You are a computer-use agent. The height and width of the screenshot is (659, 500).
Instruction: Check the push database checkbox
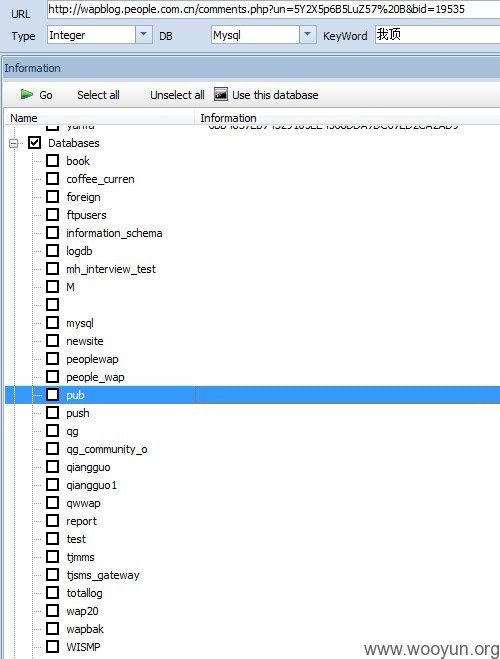coord(53,413)
